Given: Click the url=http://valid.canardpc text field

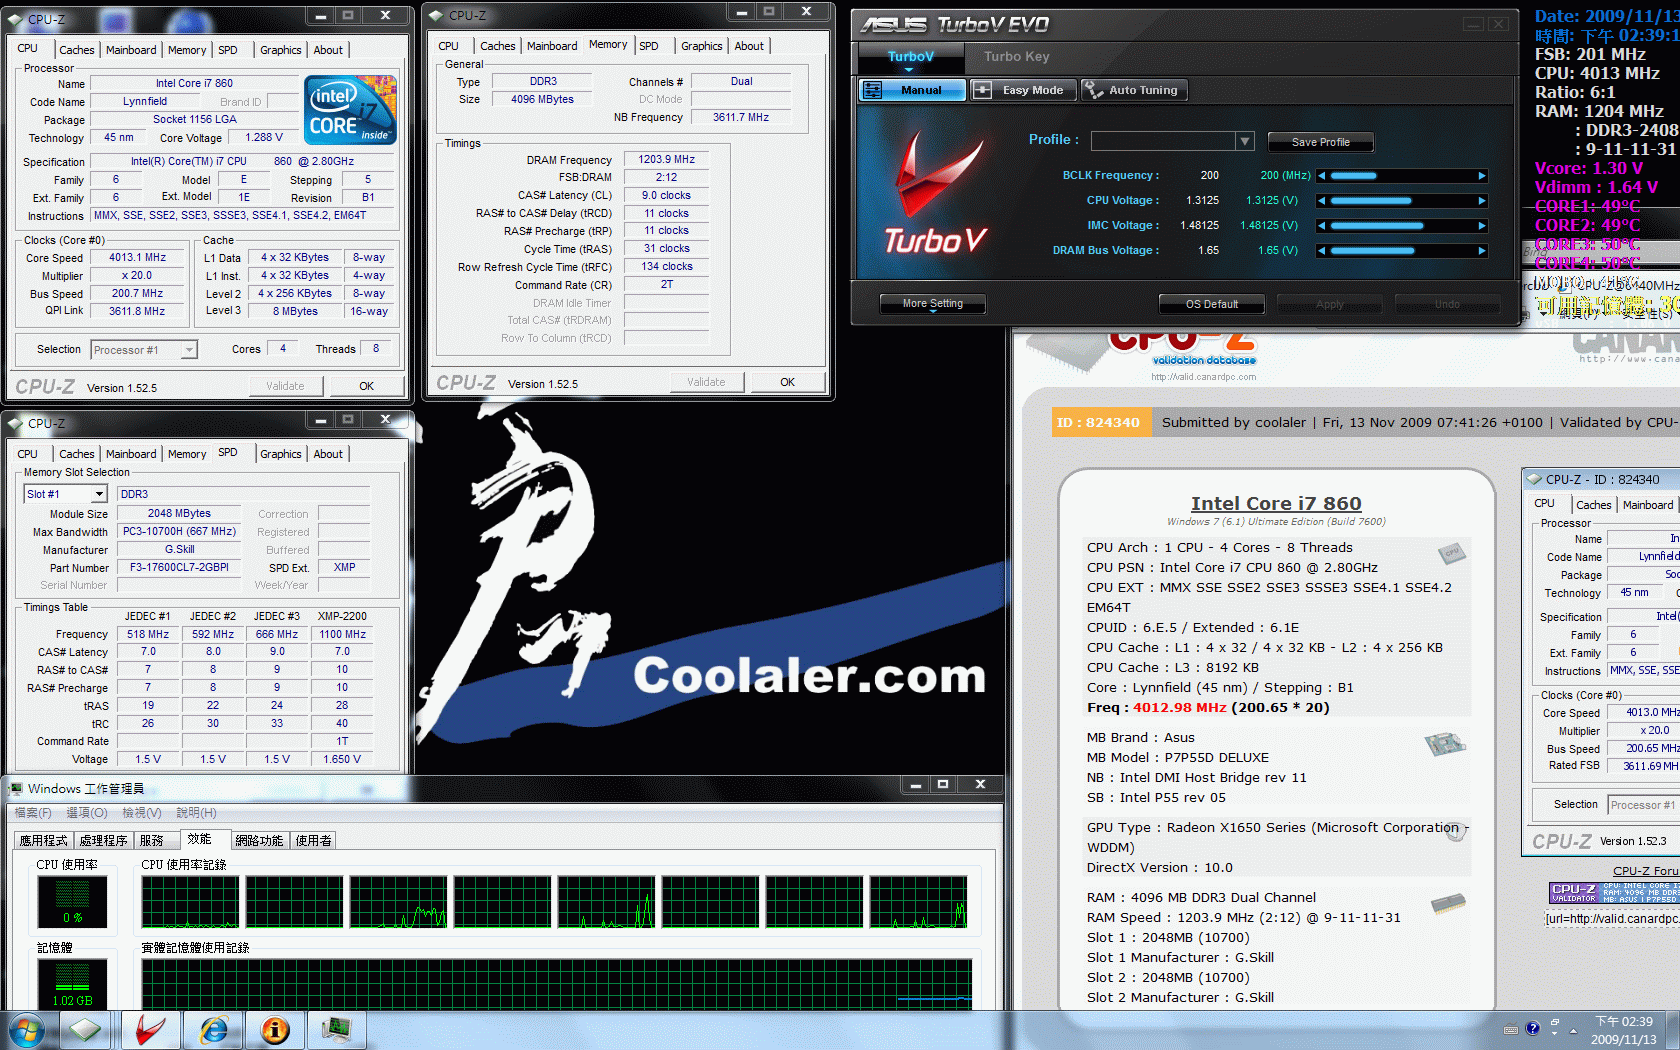Looking at the screenshot, I should tap(1612, 919).
